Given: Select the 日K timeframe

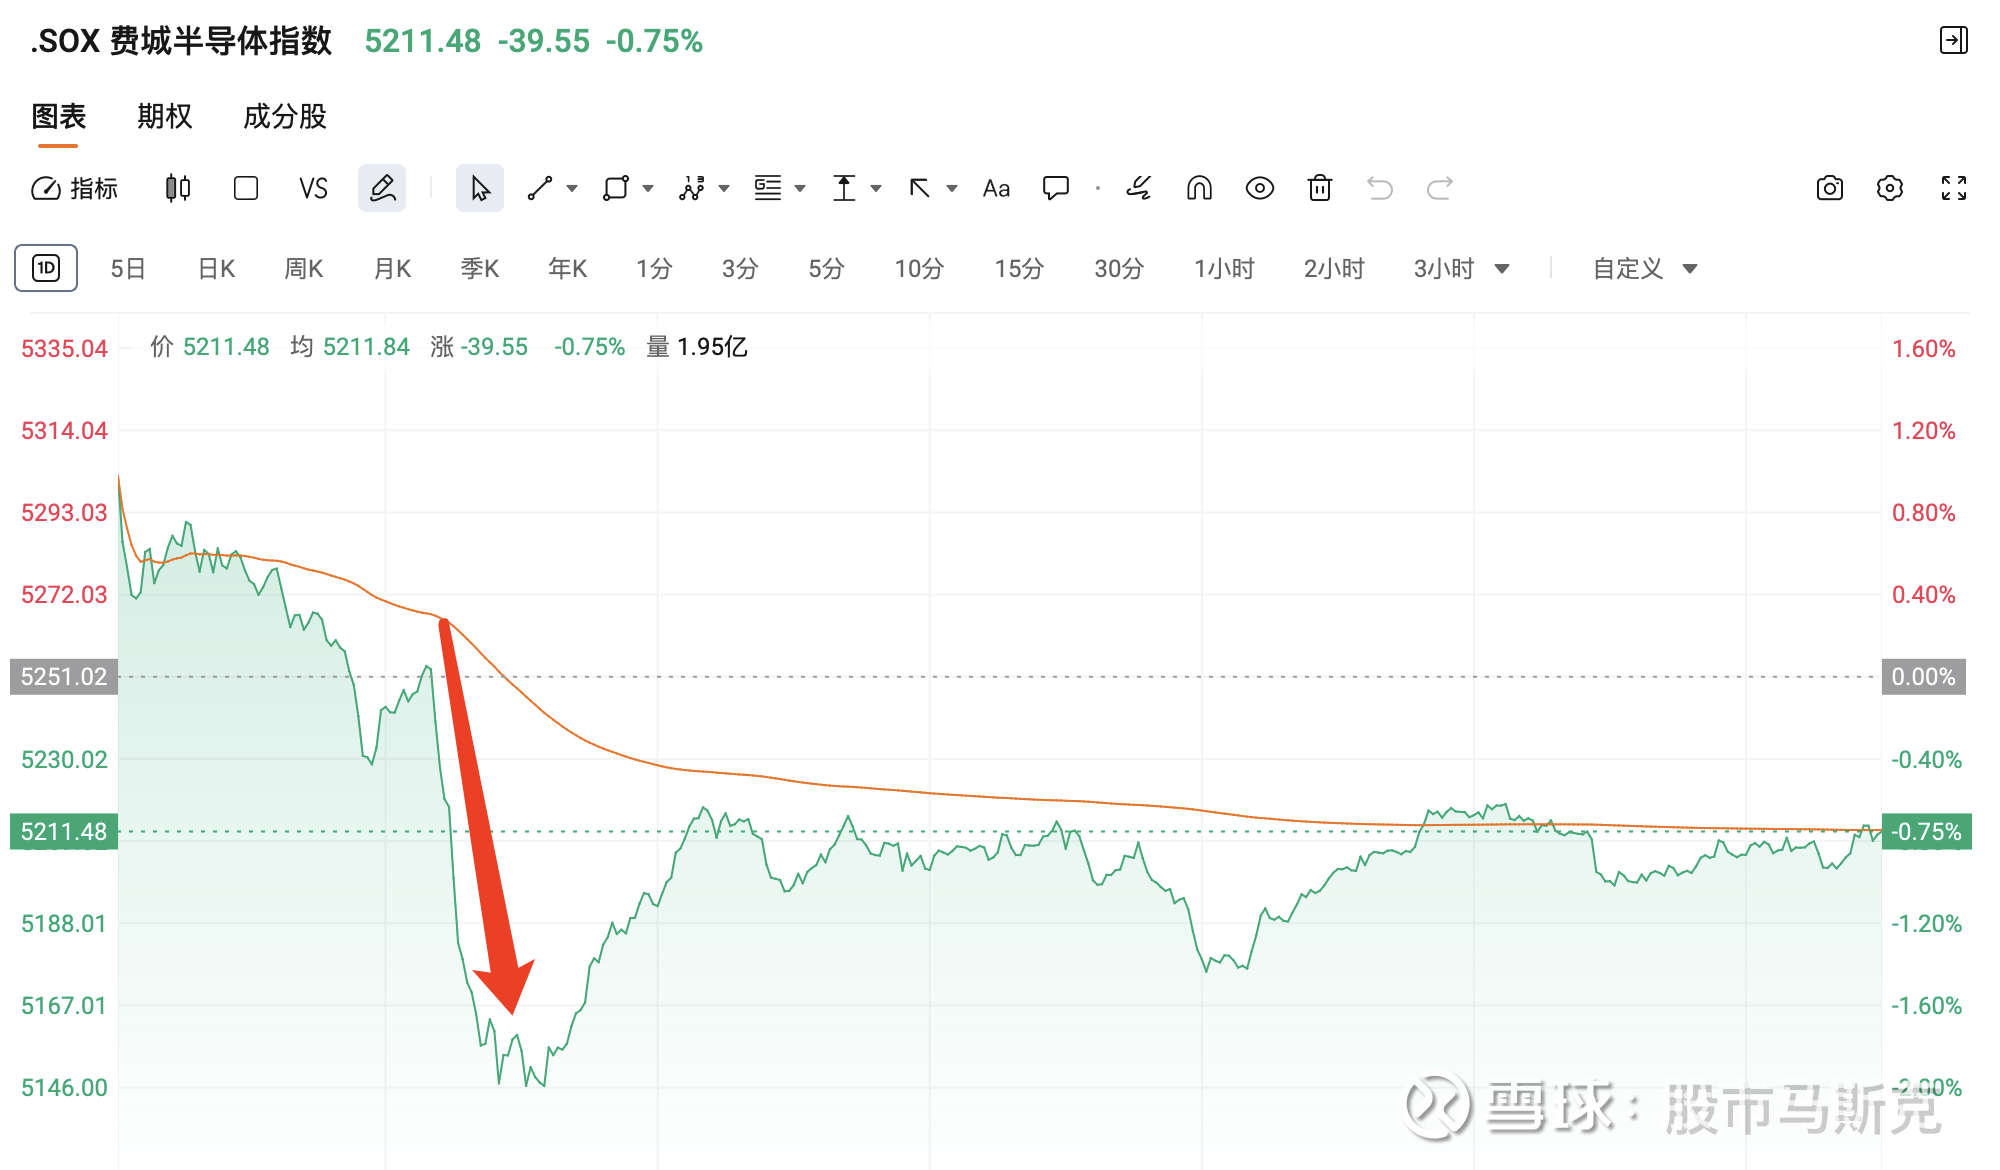Looking at the screenshot, I should coord(216,268).
